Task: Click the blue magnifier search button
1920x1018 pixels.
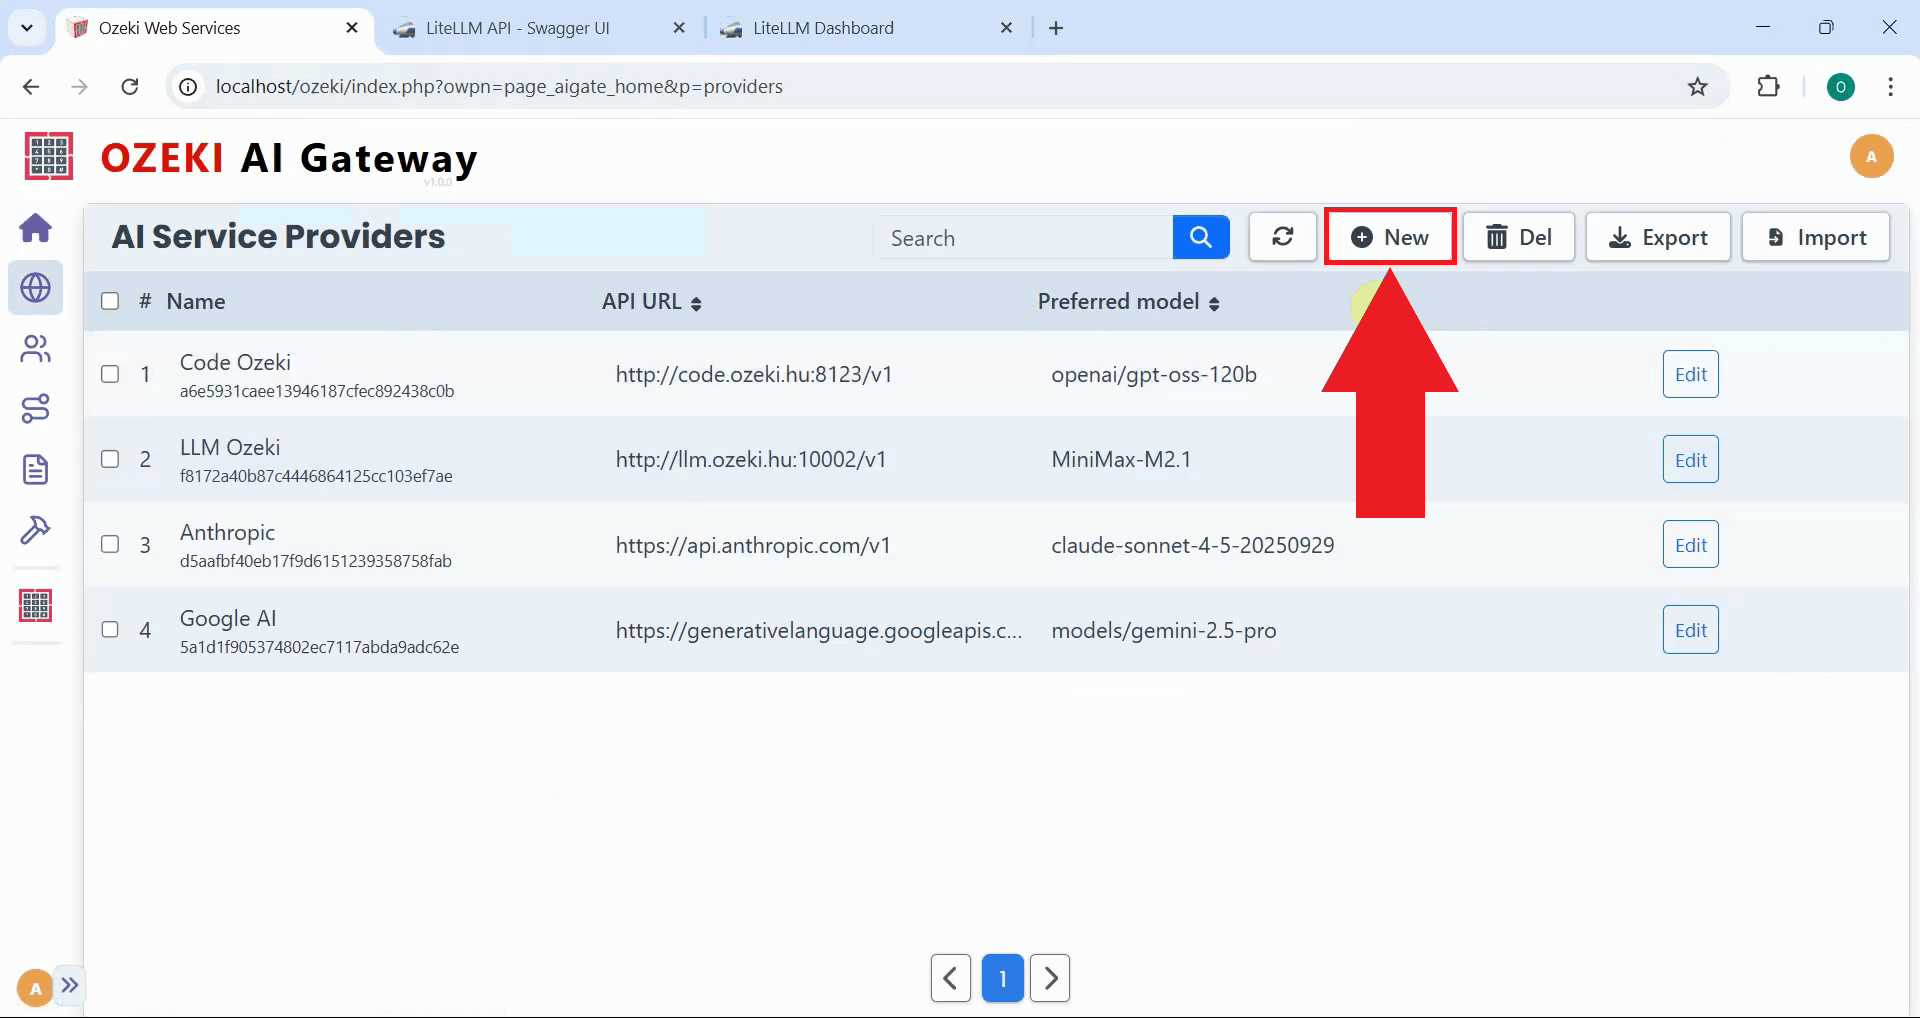Action: click(1200, 237)
